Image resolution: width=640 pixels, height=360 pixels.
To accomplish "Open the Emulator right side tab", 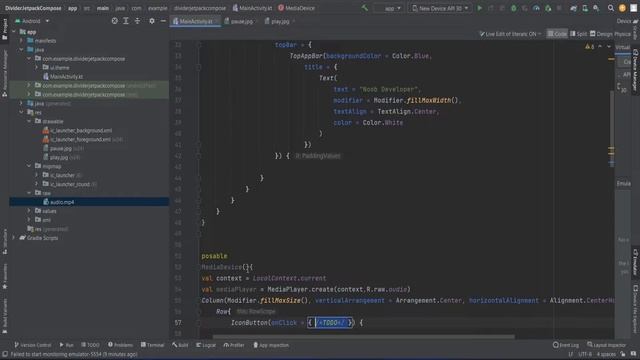I will [636, 262].
